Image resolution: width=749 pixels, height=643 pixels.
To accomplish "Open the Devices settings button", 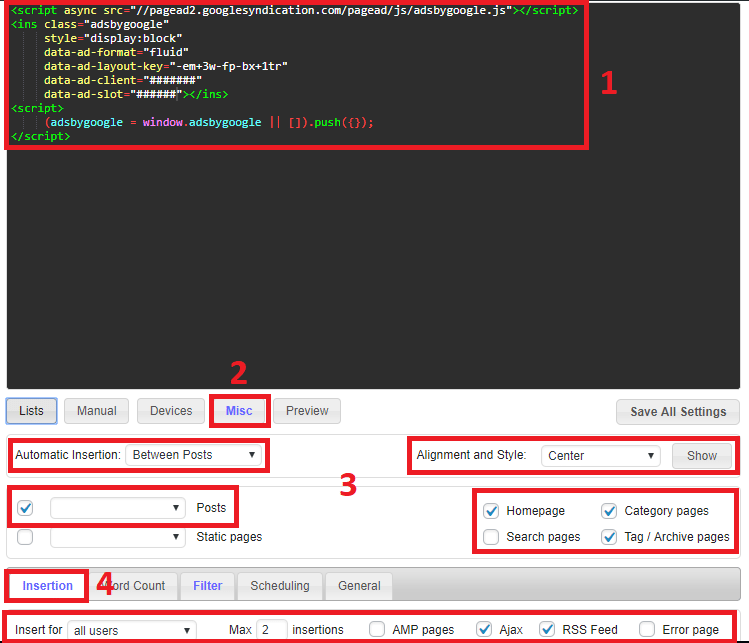I will (x=171, y=411).
